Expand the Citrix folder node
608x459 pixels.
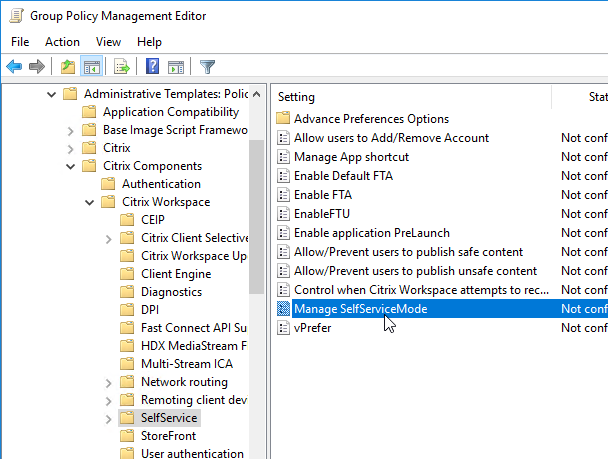[x=70, y=149]
